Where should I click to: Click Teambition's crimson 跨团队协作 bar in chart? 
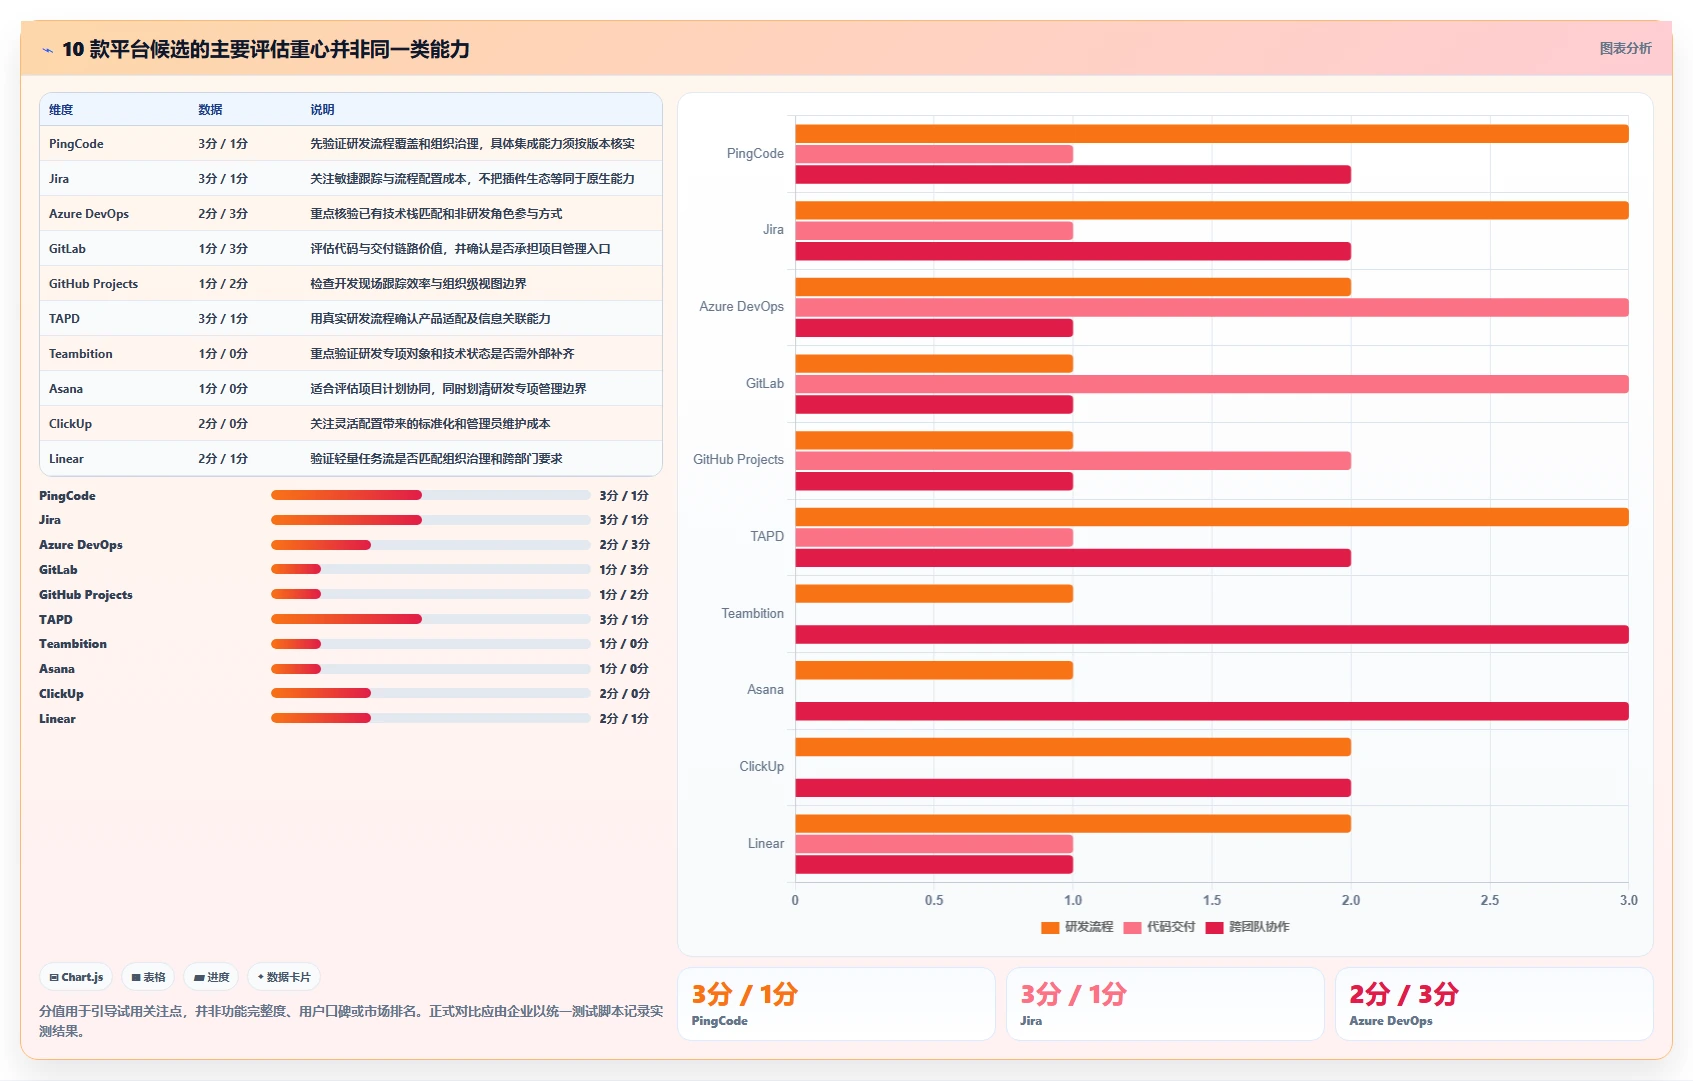tap(1212, 635)
